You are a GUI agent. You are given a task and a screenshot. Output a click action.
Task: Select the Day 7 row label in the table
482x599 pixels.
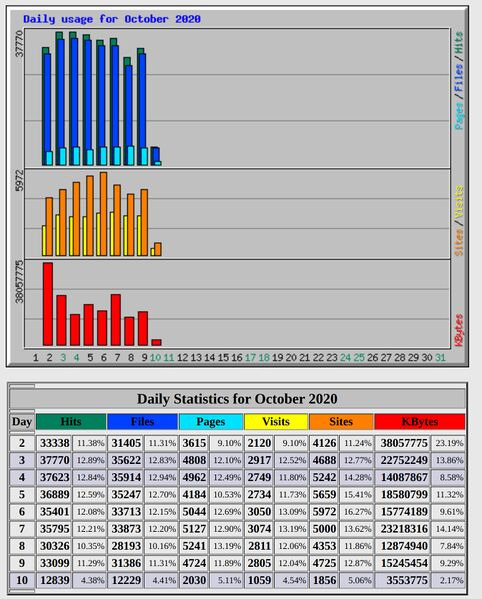(x=22, y=529)
